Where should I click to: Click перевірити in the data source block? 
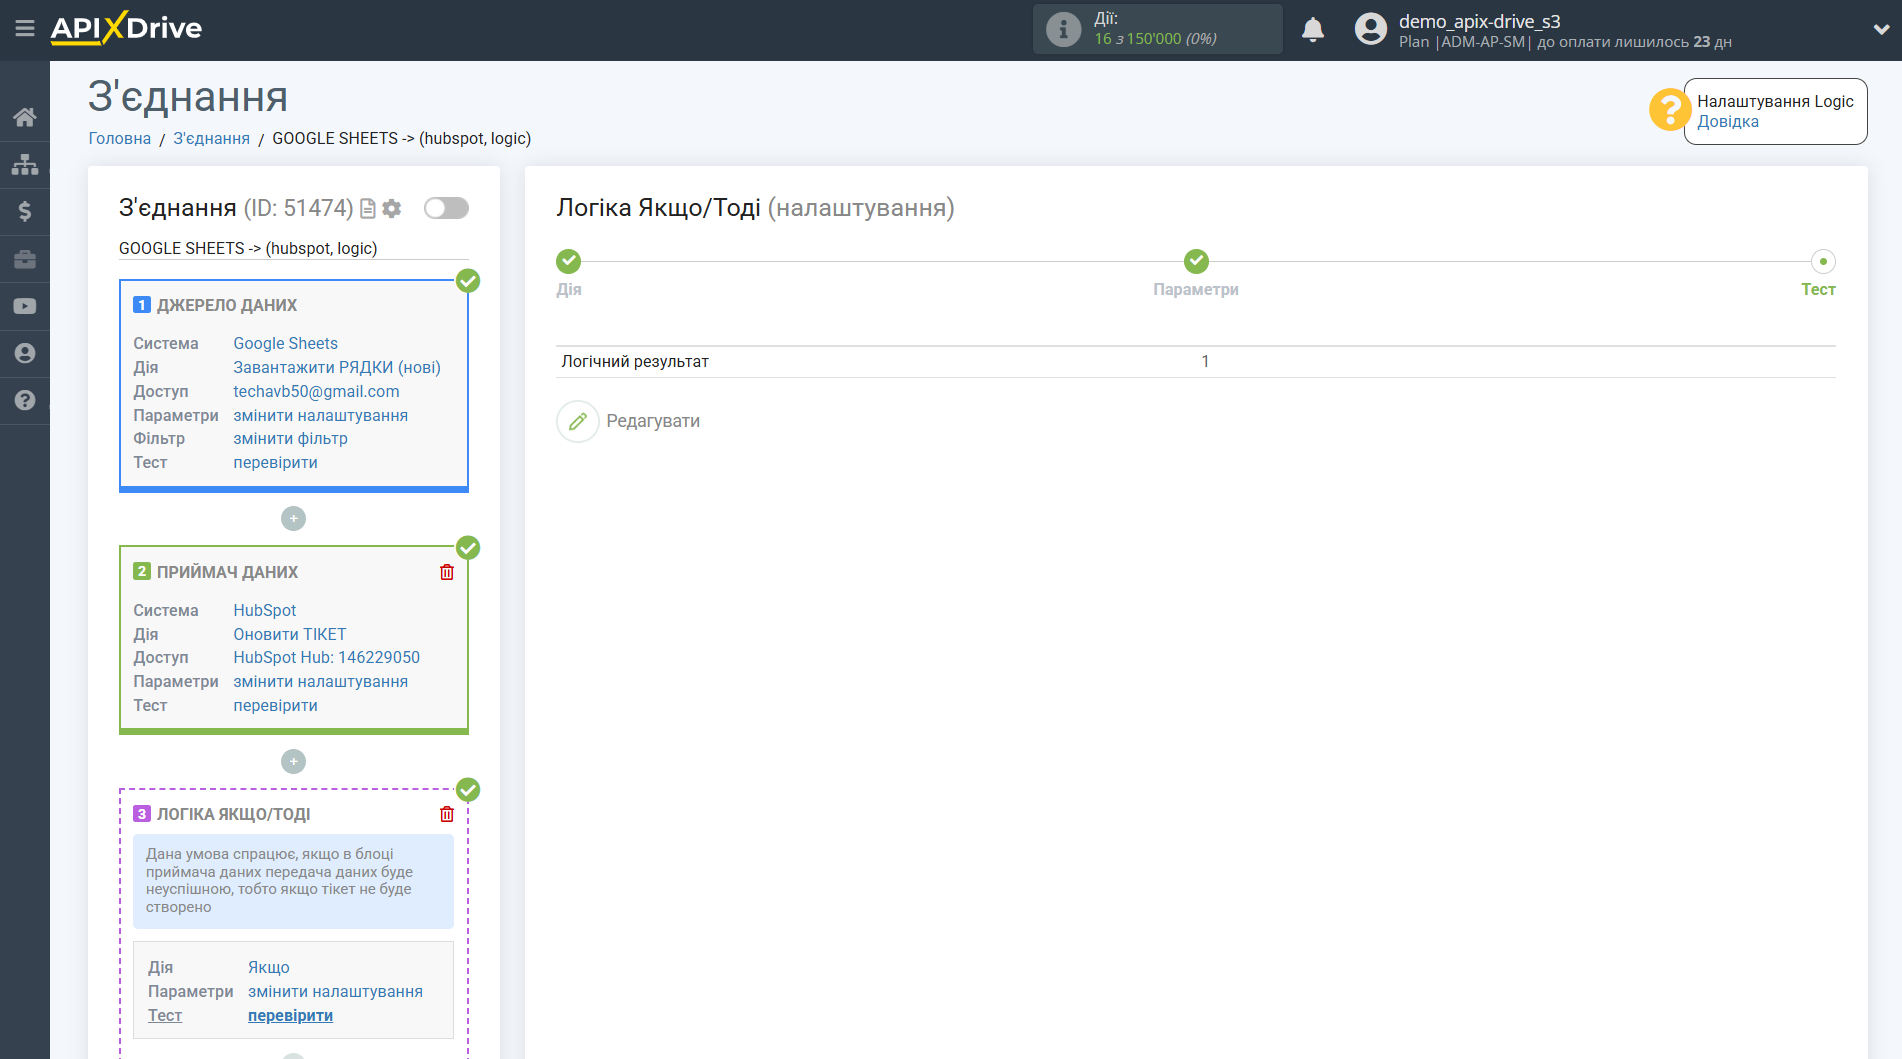275,462
